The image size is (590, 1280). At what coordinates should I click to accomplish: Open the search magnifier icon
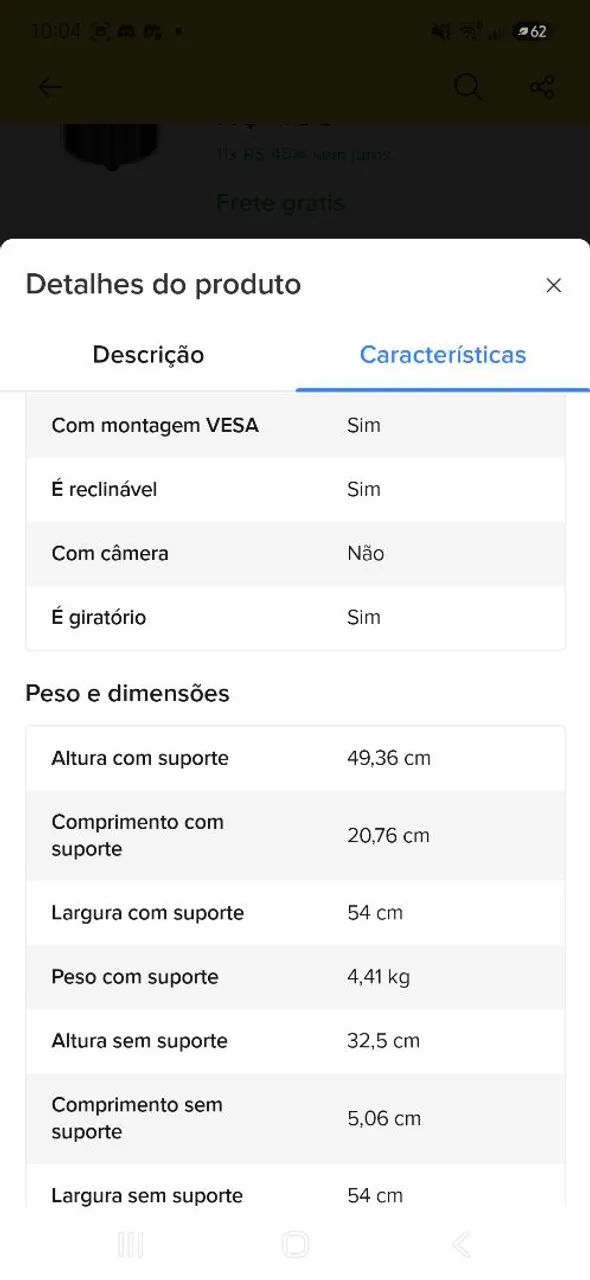[x=468, y=87]
